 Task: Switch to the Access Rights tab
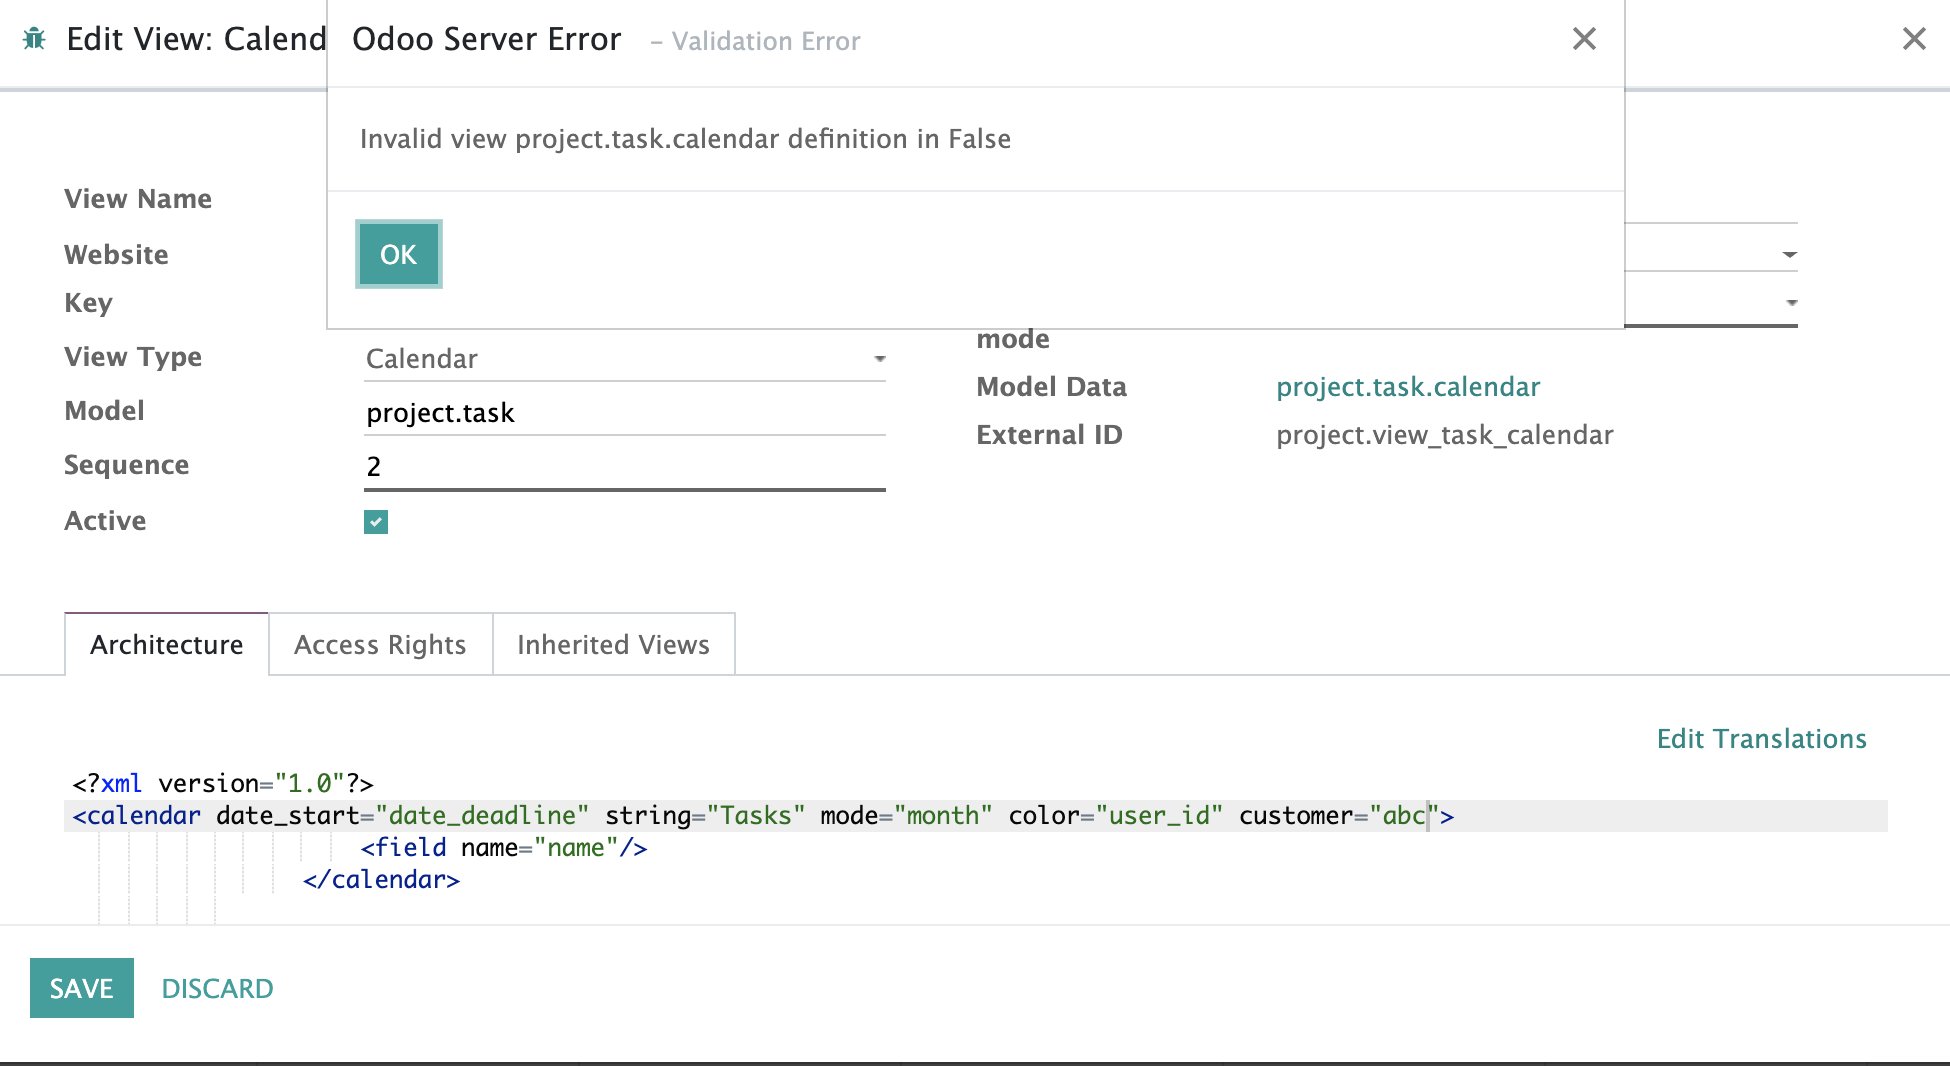tap(380, 645)
